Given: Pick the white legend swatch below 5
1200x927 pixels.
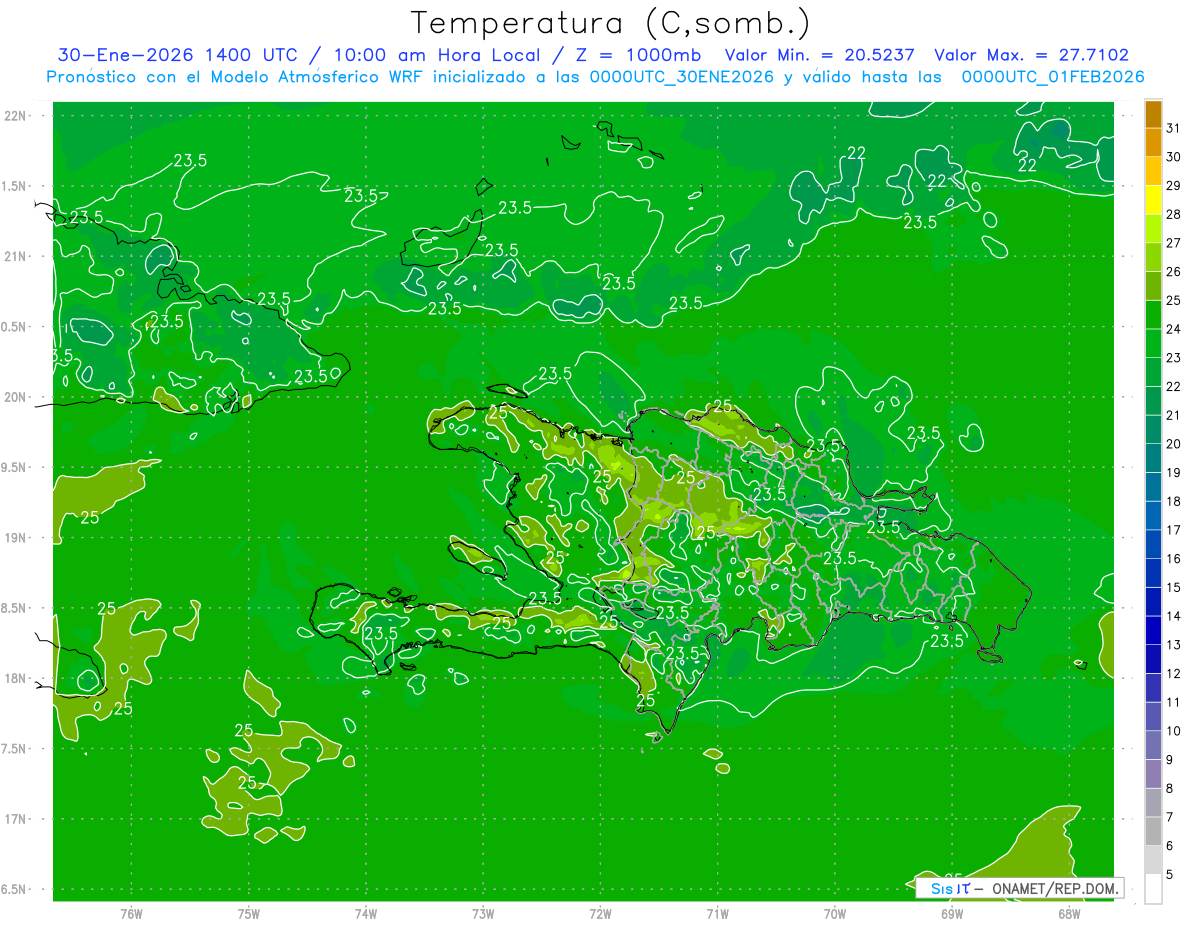Looking at the screenshot, I should point(1153,889).
